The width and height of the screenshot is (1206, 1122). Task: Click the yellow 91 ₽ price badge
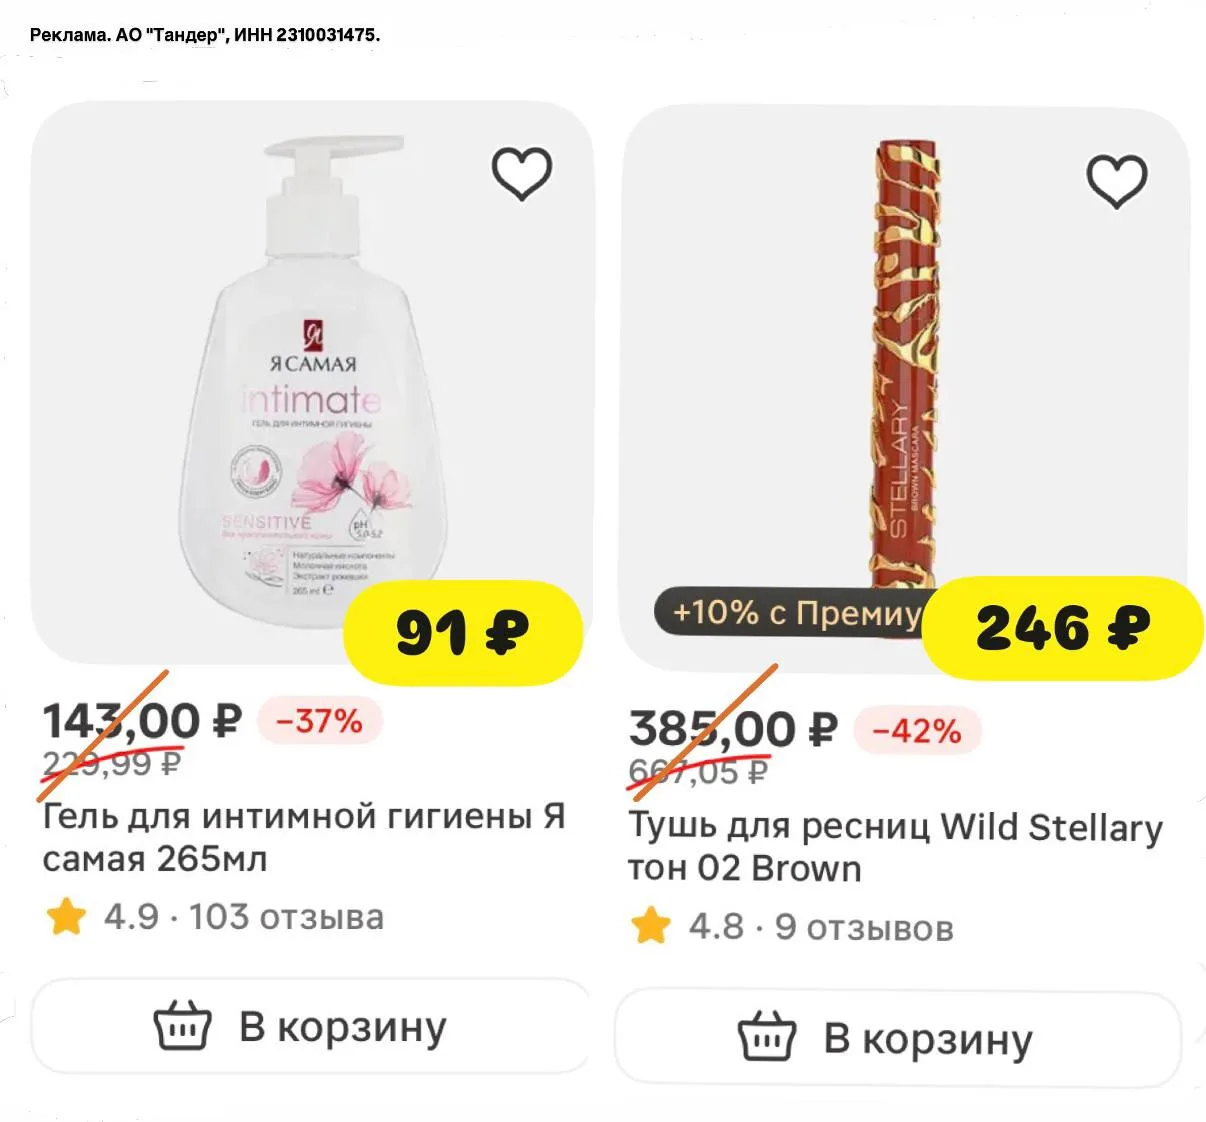tap(463, 633)
